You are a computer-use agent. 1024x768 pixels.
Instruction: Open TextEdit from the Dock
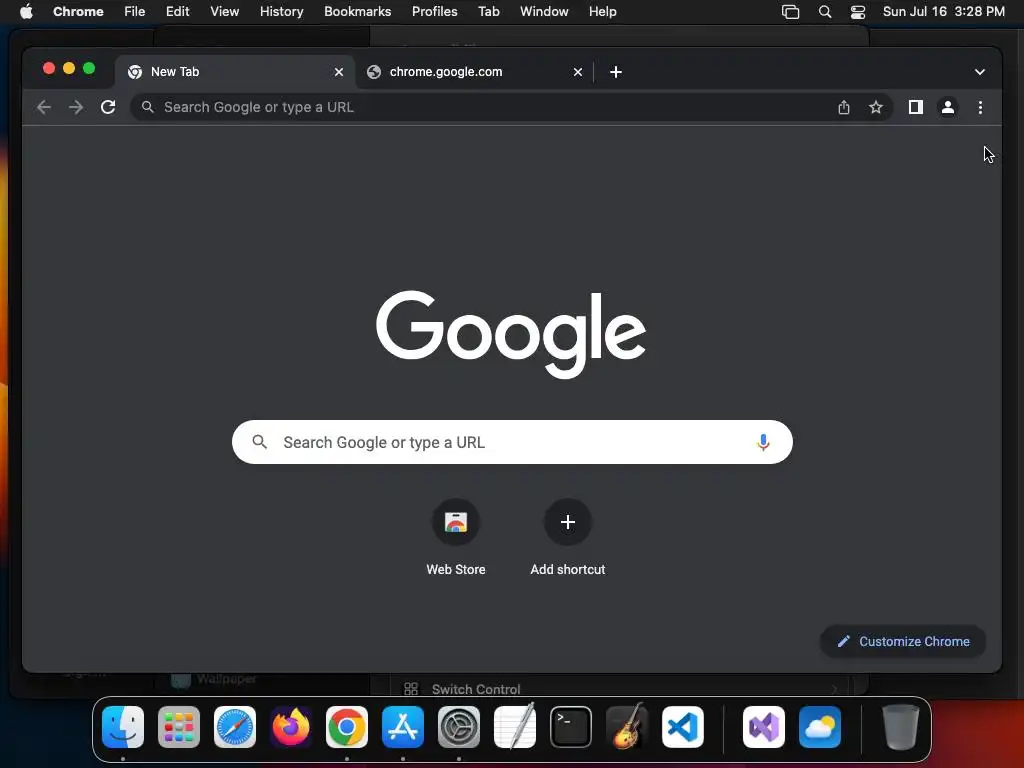click(x=515, y=727)
